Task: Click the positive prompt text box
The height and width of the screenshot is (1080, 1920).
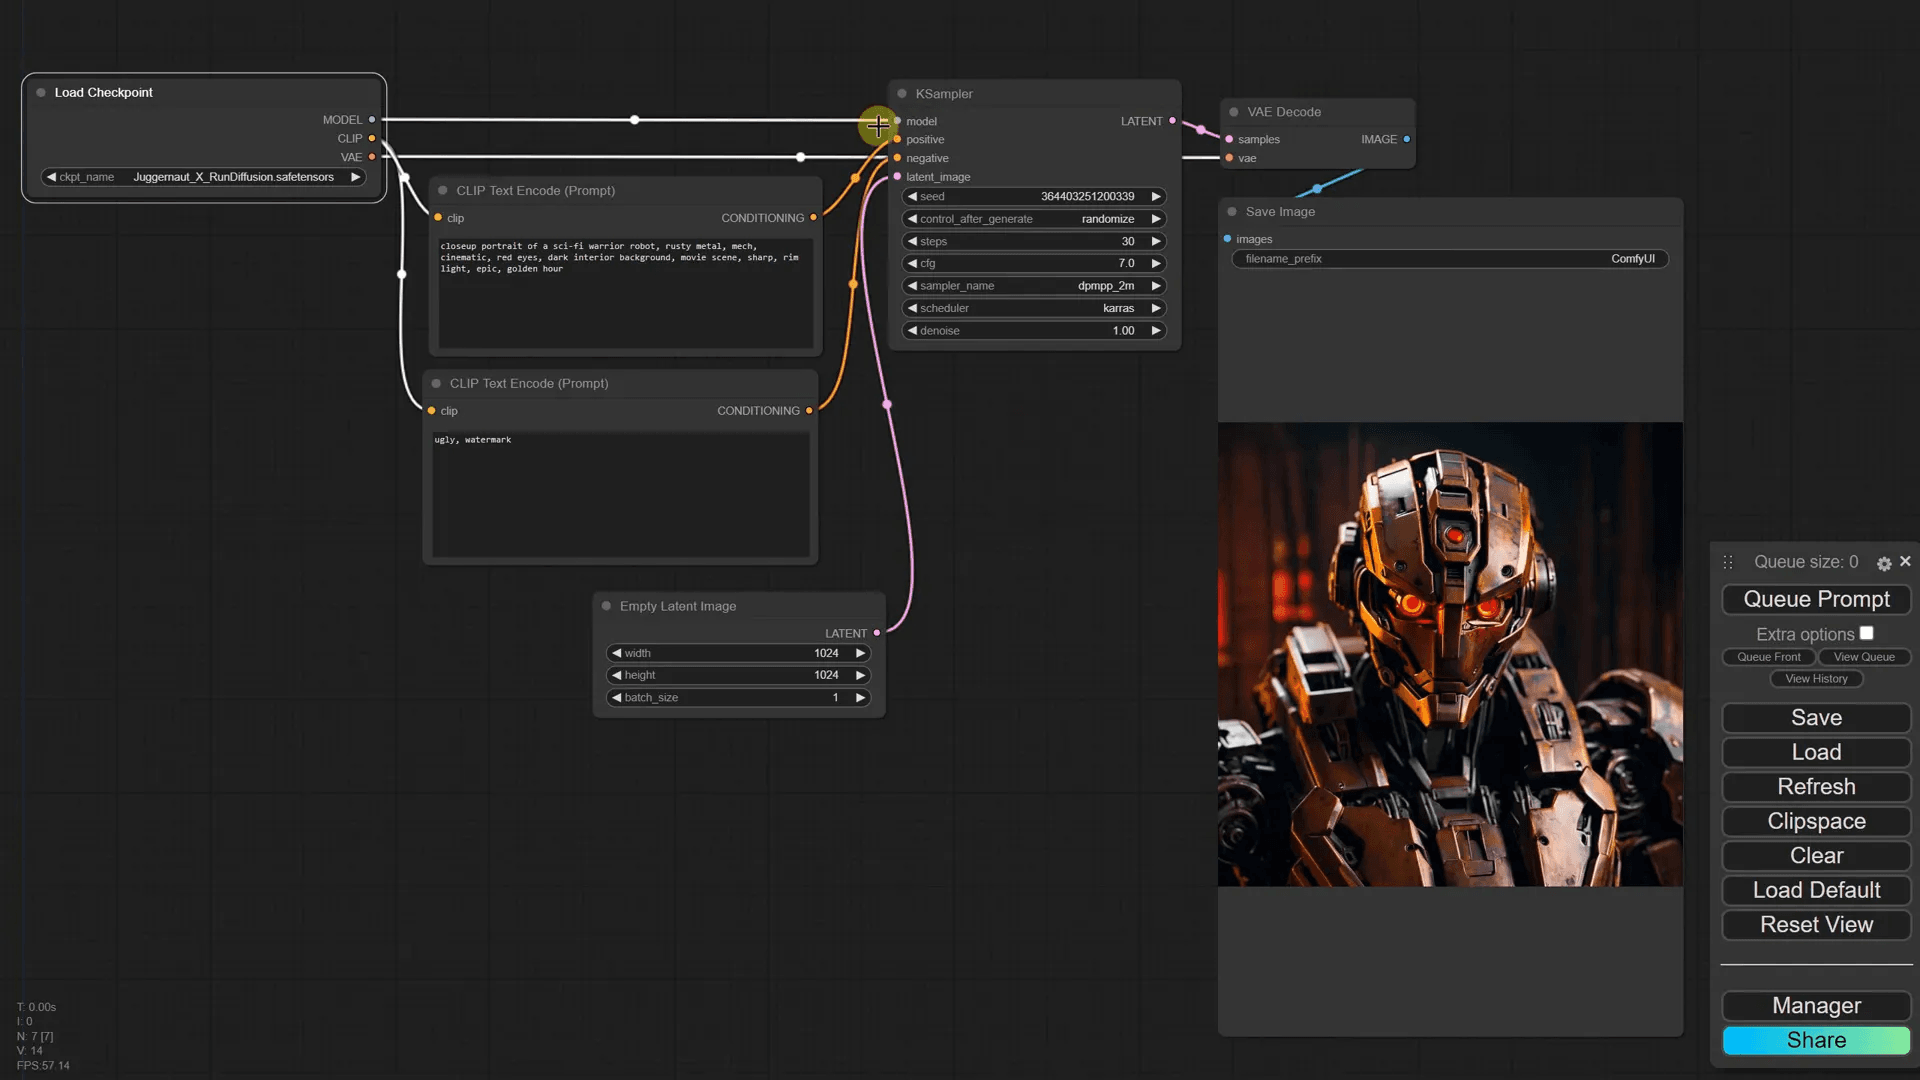Action: click(625, 292)
